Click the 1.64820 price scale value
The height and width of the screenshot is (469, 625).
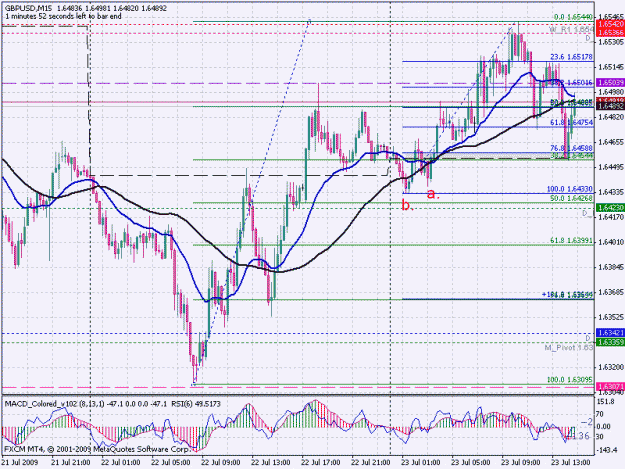[611, 117]
